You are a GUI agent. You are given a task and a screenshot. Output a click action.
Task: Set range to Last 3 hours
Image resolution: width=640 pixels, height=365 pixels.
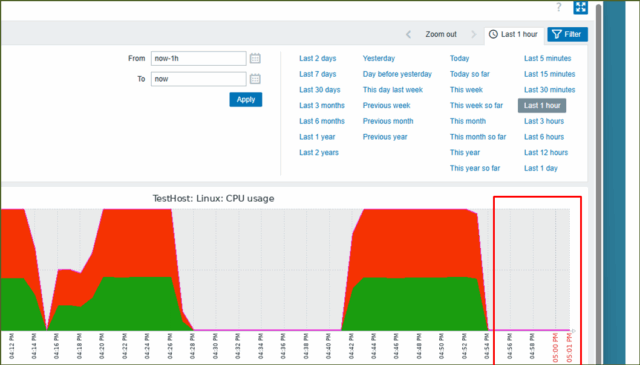point(544,121)
